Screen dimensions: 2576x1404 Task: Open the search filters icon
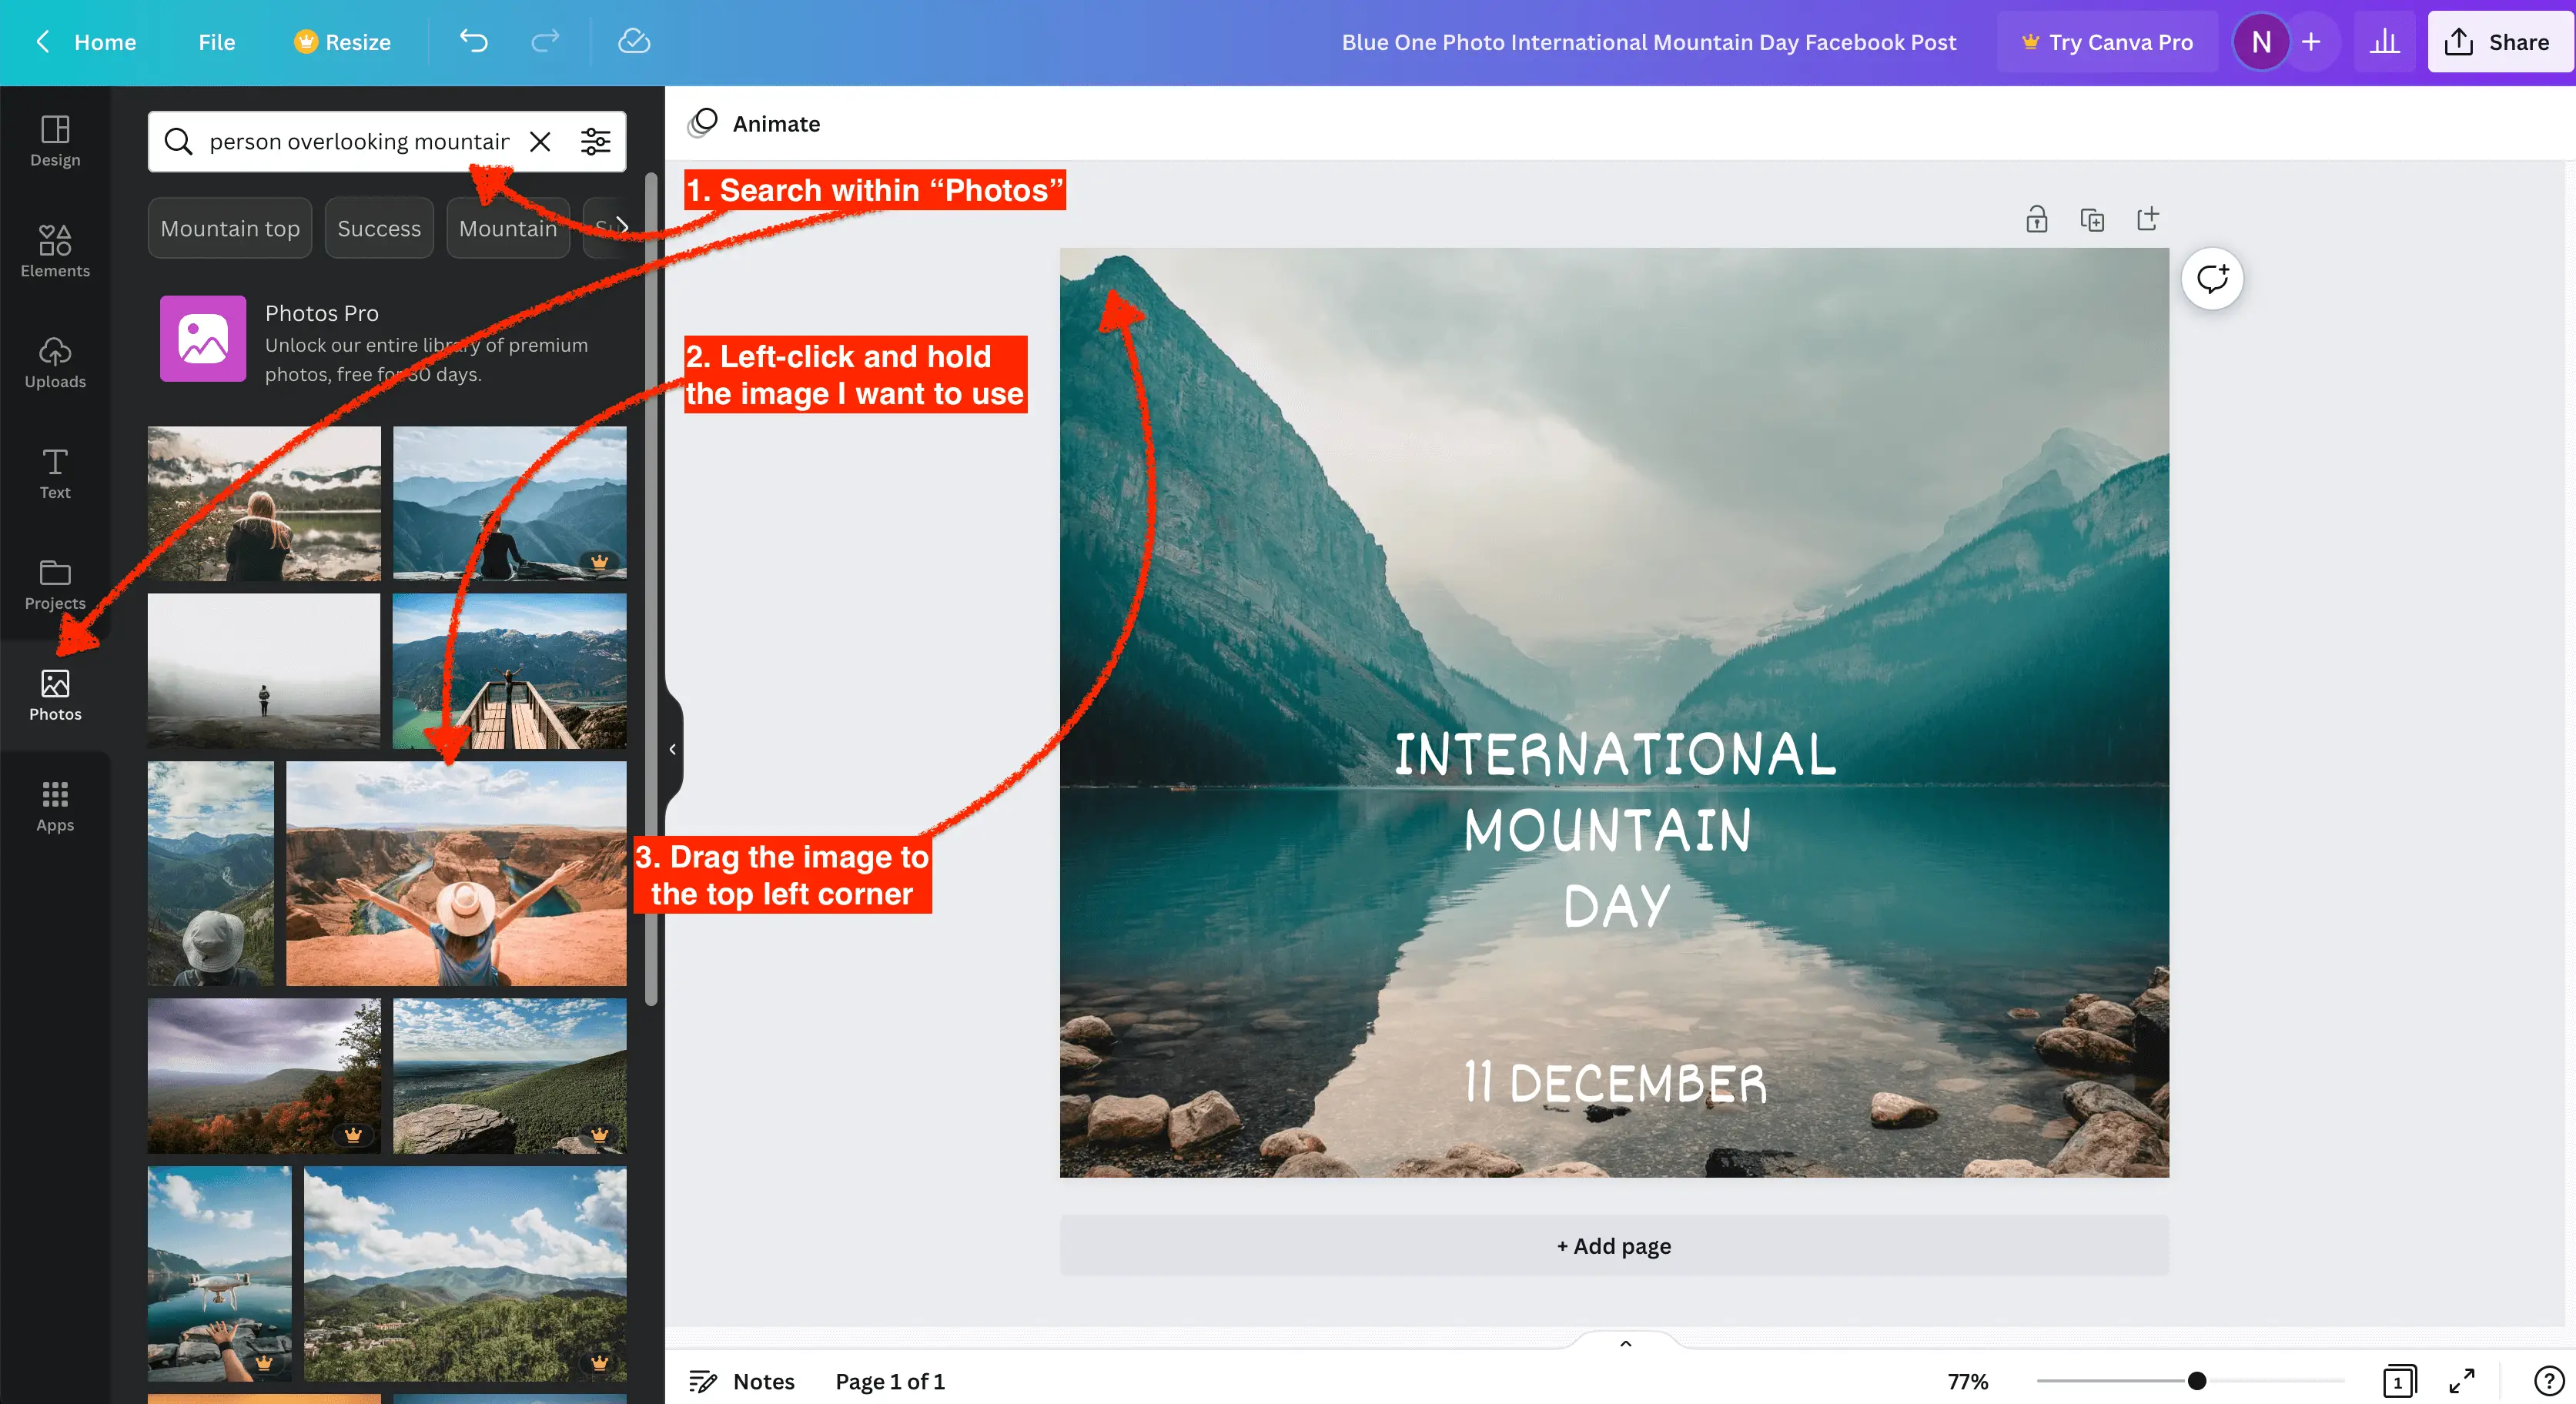(596, 141)
